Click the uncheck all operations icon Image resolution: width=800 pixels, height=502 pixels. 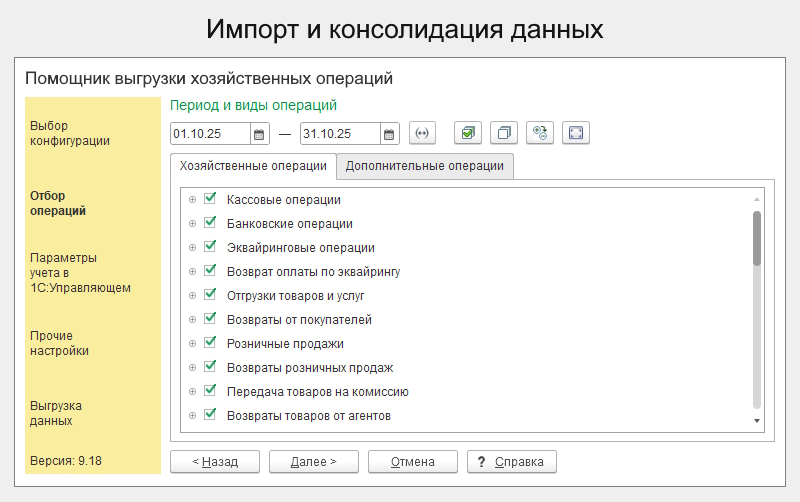504,133
